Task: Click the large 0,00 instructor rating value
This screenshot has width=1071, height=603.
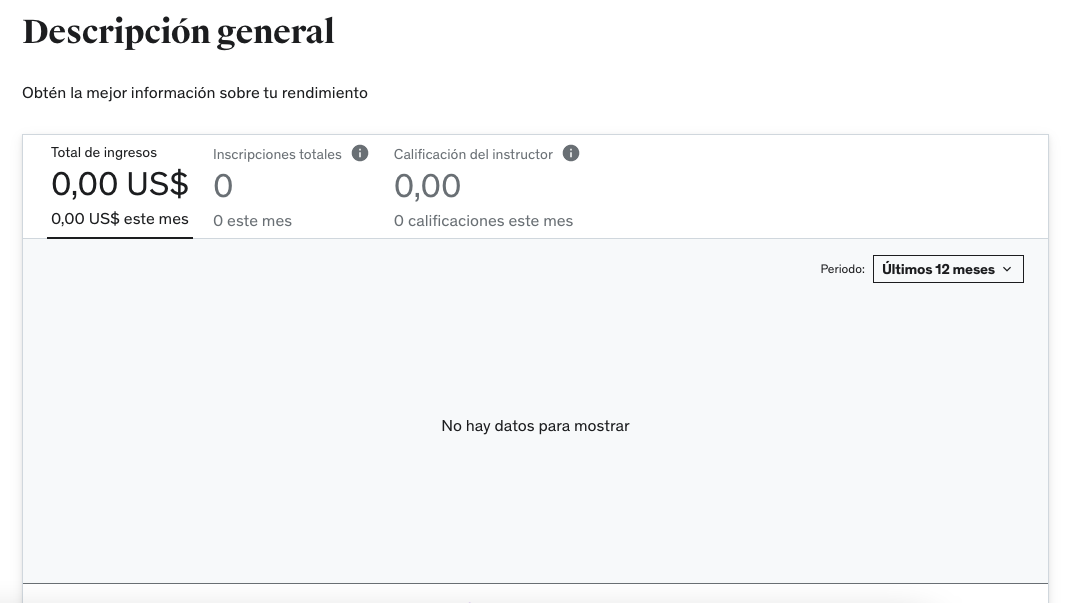Action: tap(427, 186)
